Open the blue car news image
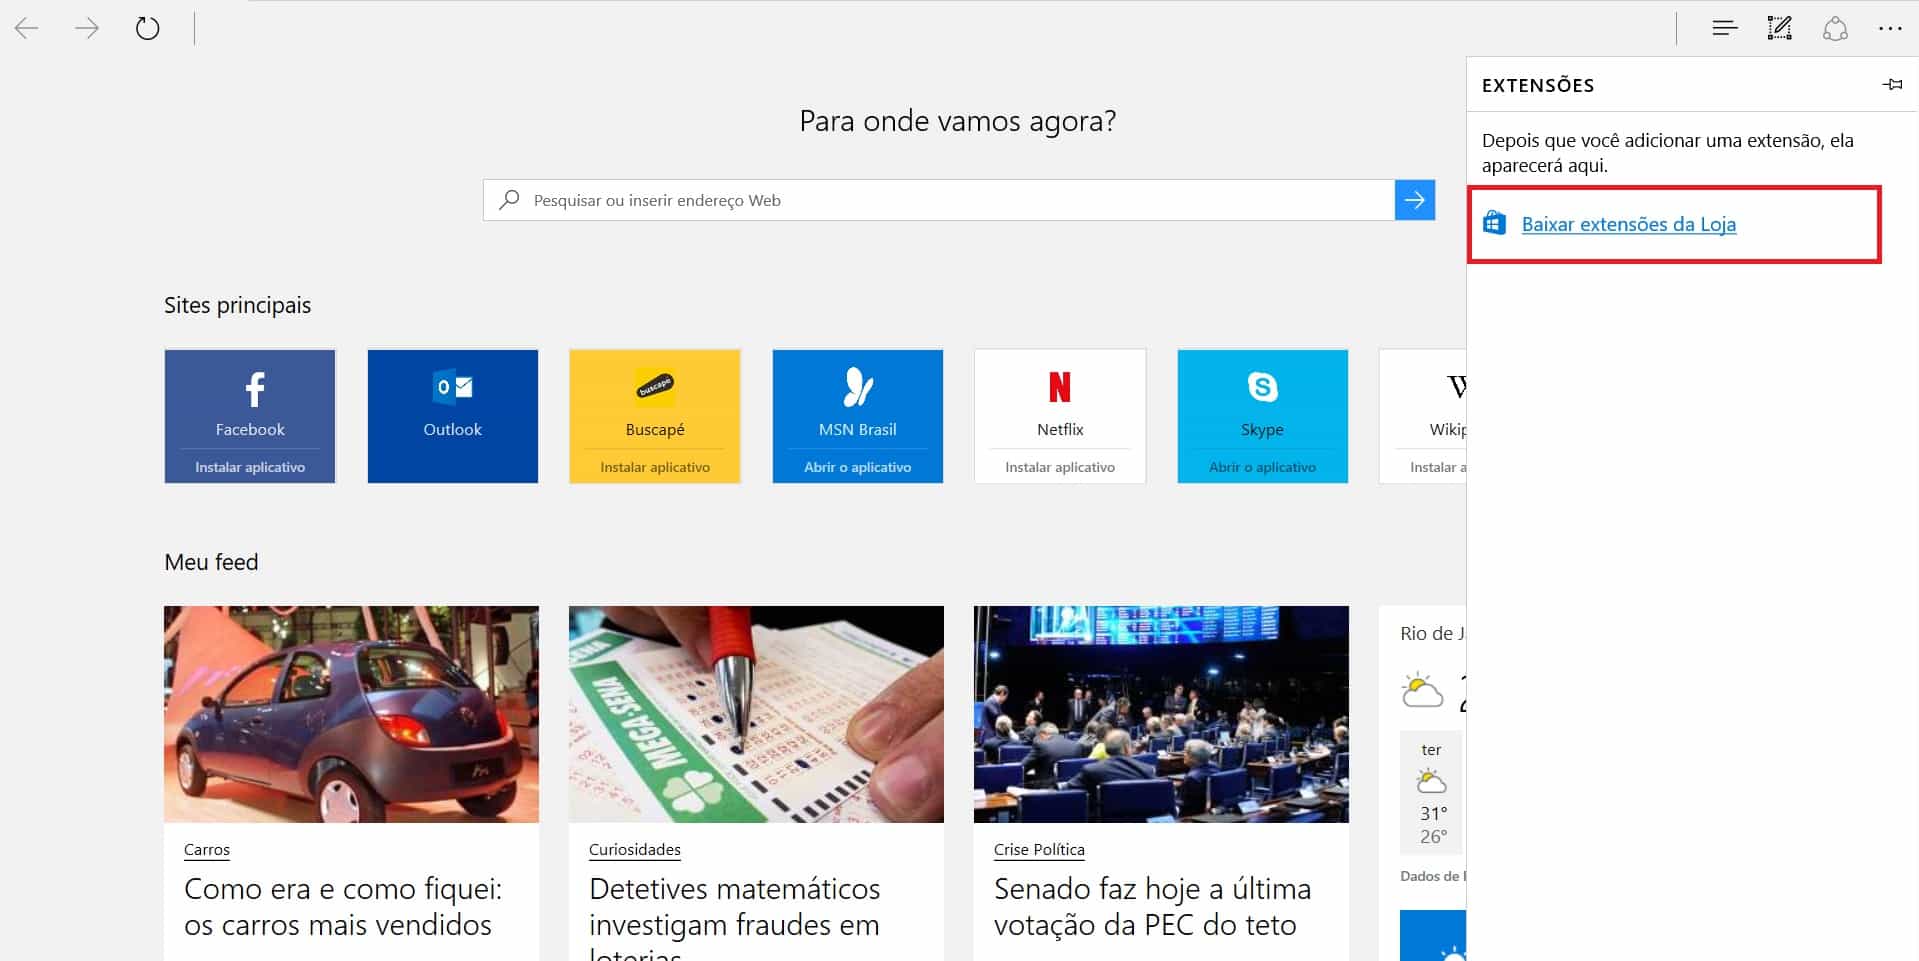Image resolution: width=1919 pixels, height=961 pixels. click(351, 714)
